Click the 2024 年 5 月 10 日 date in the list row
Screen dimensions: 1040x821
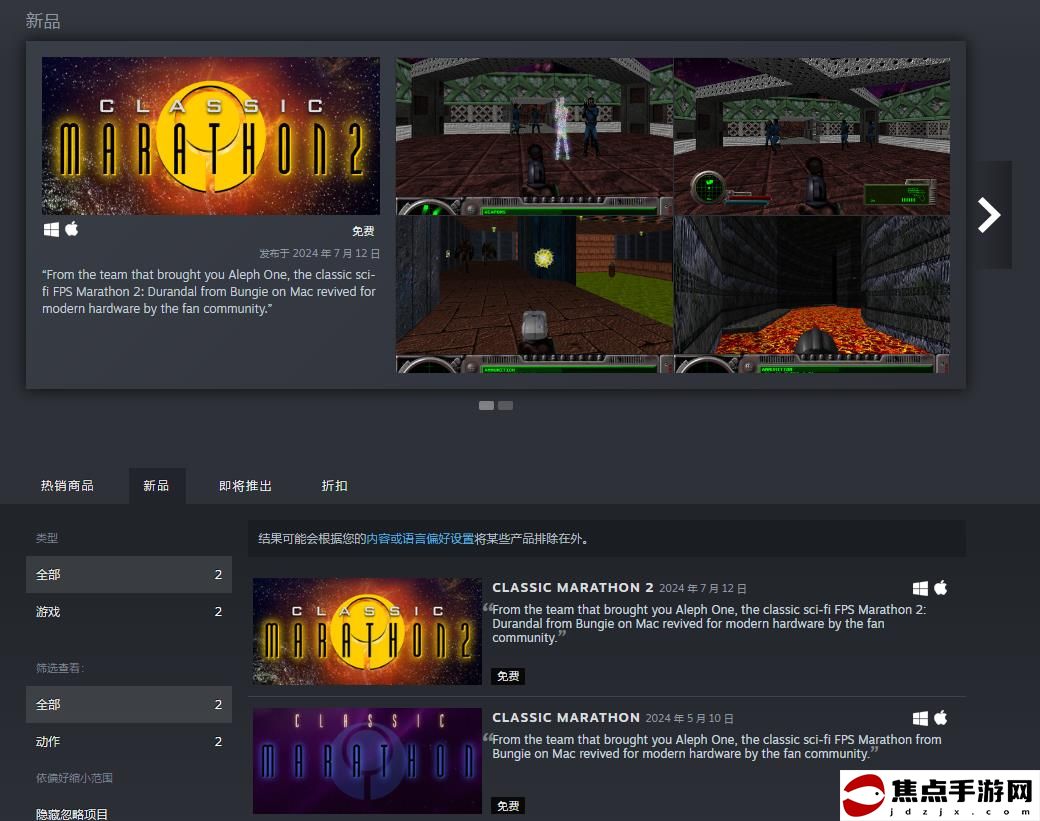[690, 719]
